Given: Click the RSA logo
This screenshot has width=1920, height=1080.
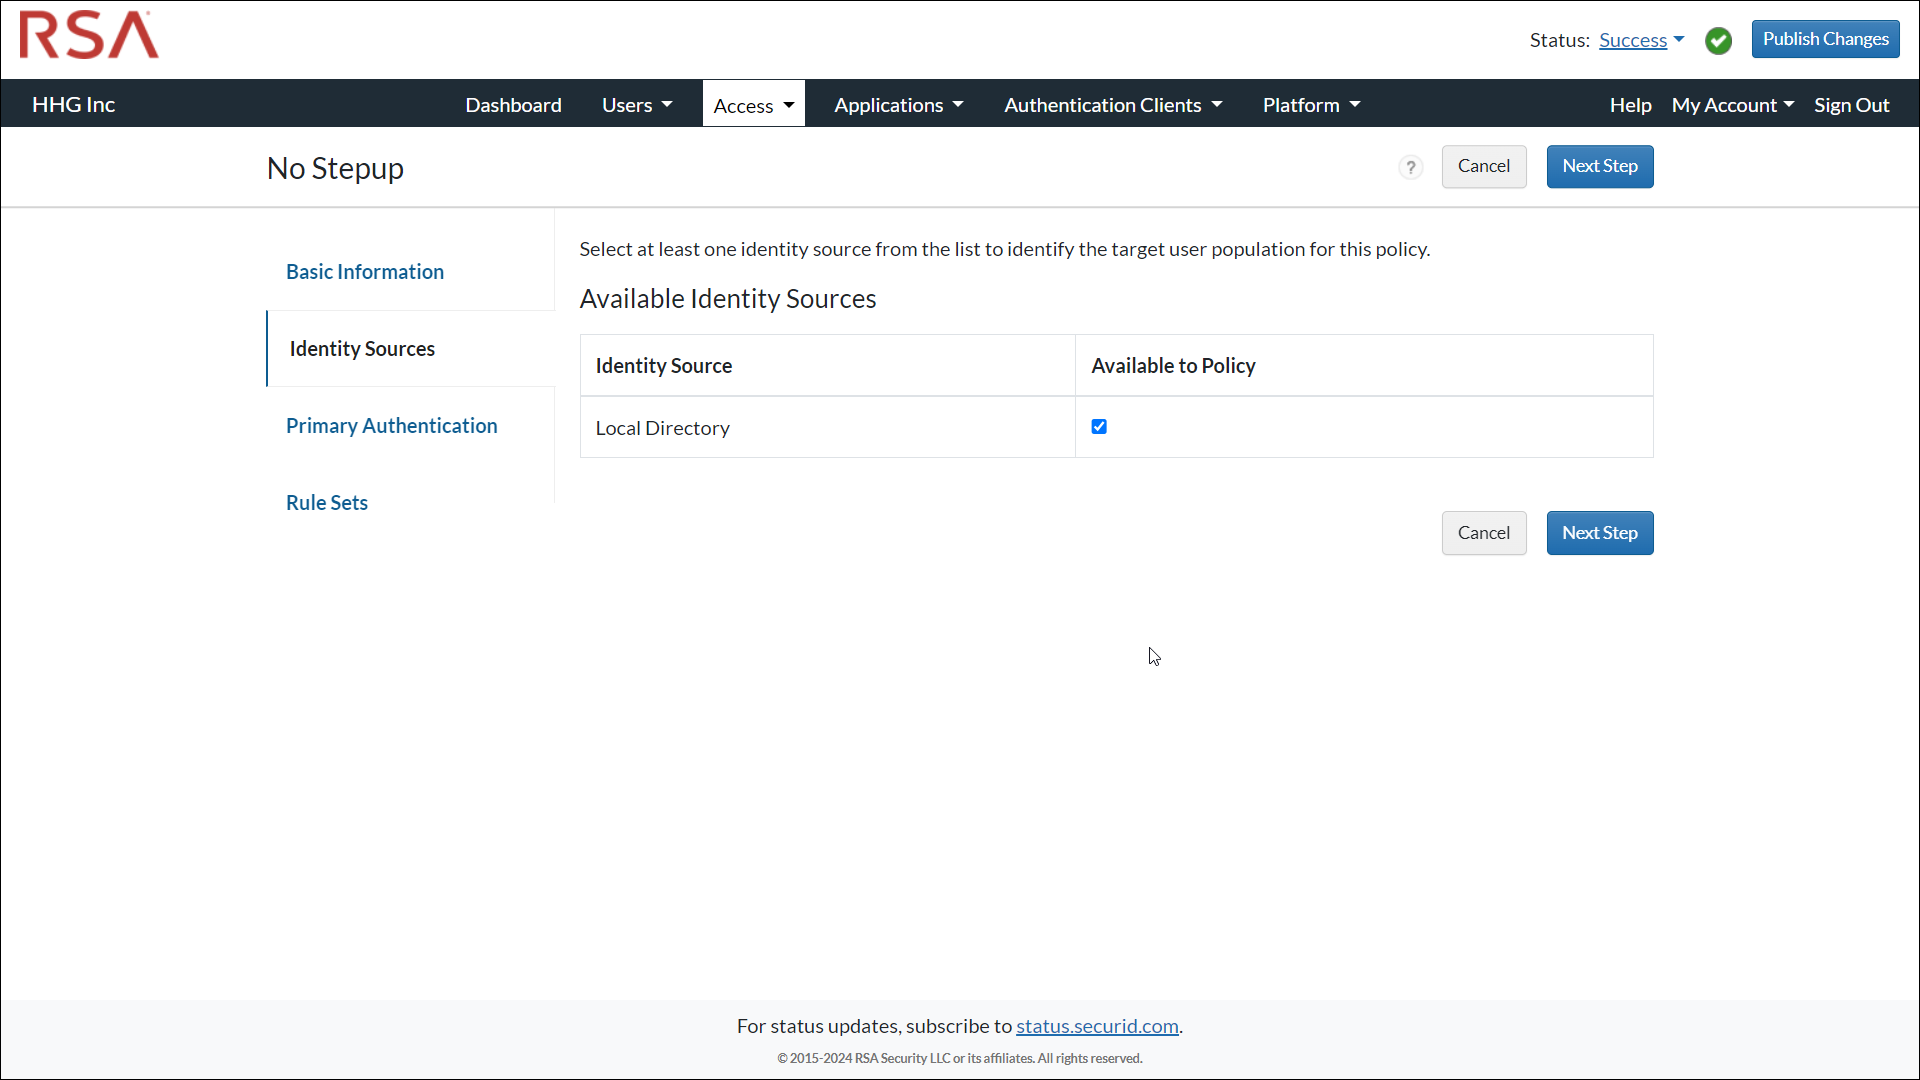Looking at the screenshot, I should tap(88, 35).
